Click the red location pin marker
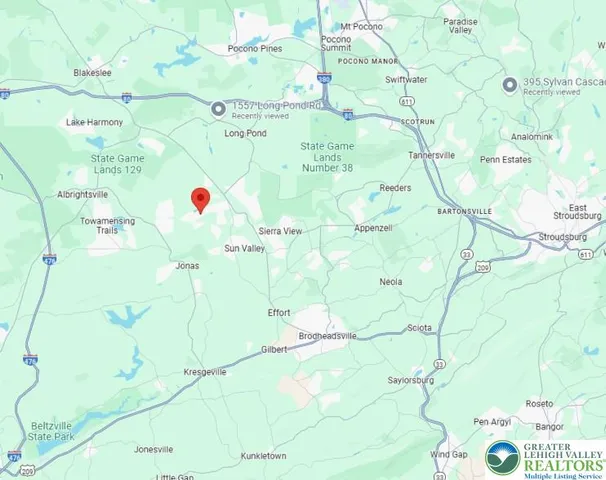This screenshot has height=480, width=606. (201, 201)
